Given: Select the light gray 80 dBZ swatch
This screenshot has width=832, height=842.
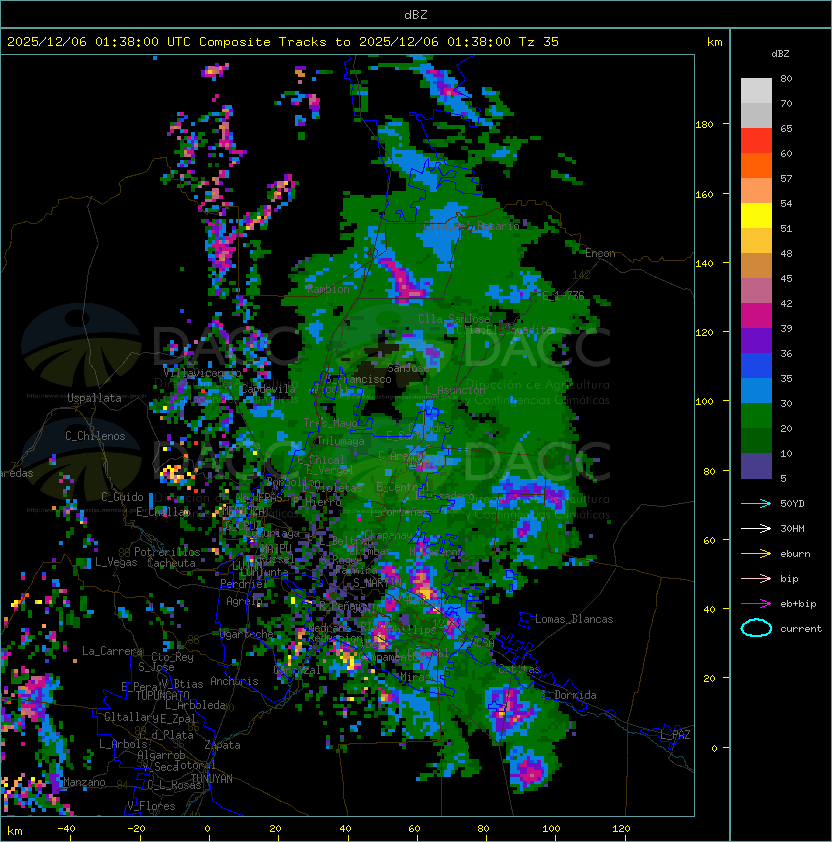Looking at the screenshot, I should [x=756, y=90].
